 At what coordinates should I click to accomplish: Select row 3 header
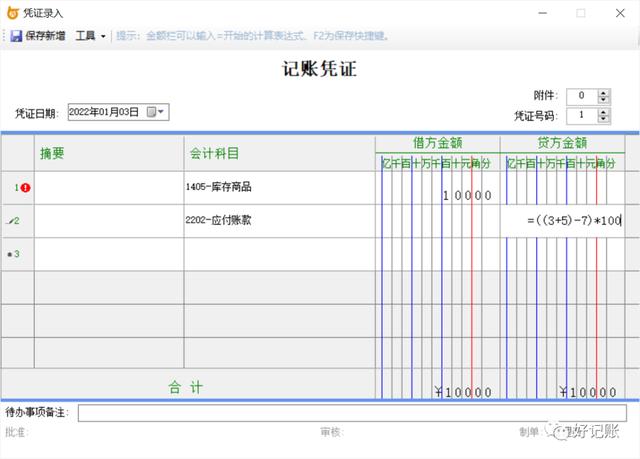18,254
